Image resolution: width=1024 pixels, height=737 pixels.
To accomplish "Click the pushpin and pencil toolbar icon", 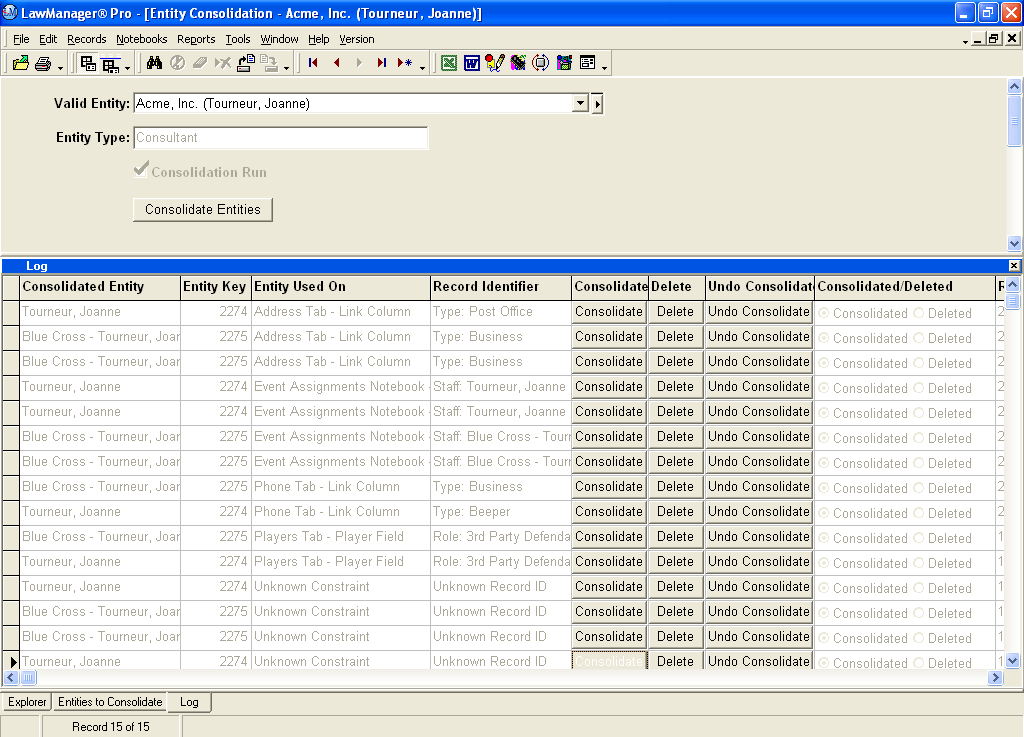I will coord(494,63).
